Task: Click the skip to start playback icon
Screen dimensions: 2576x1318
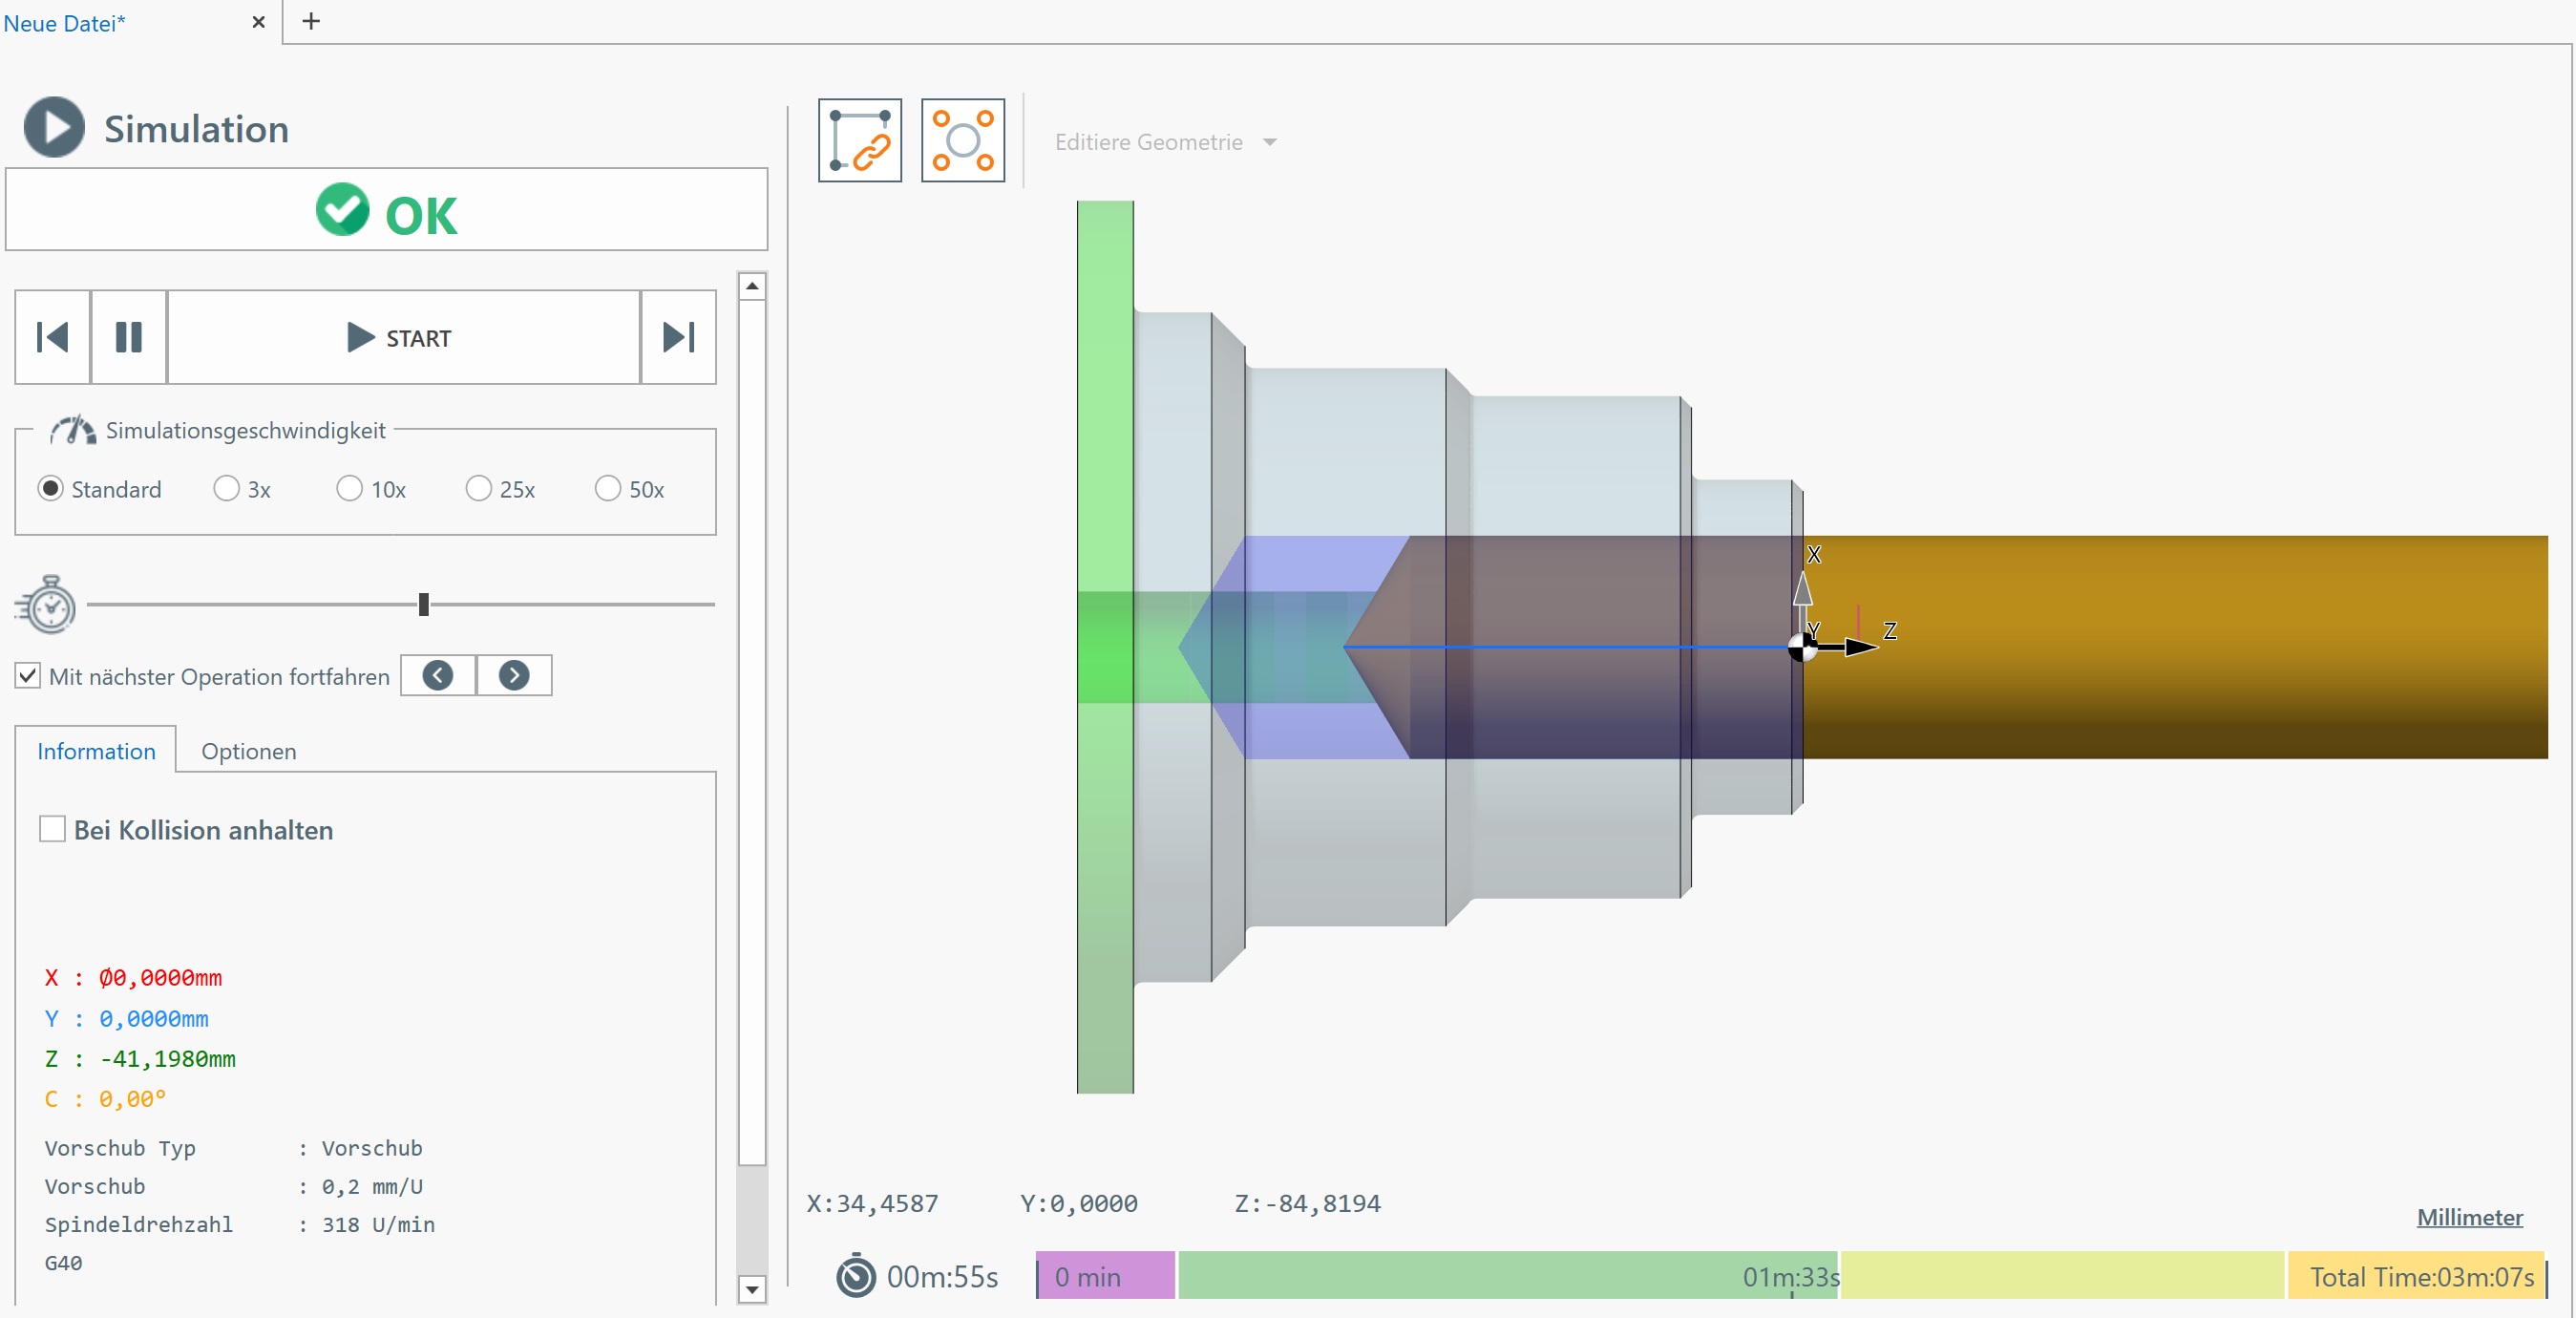Action: tap(52, 337)
